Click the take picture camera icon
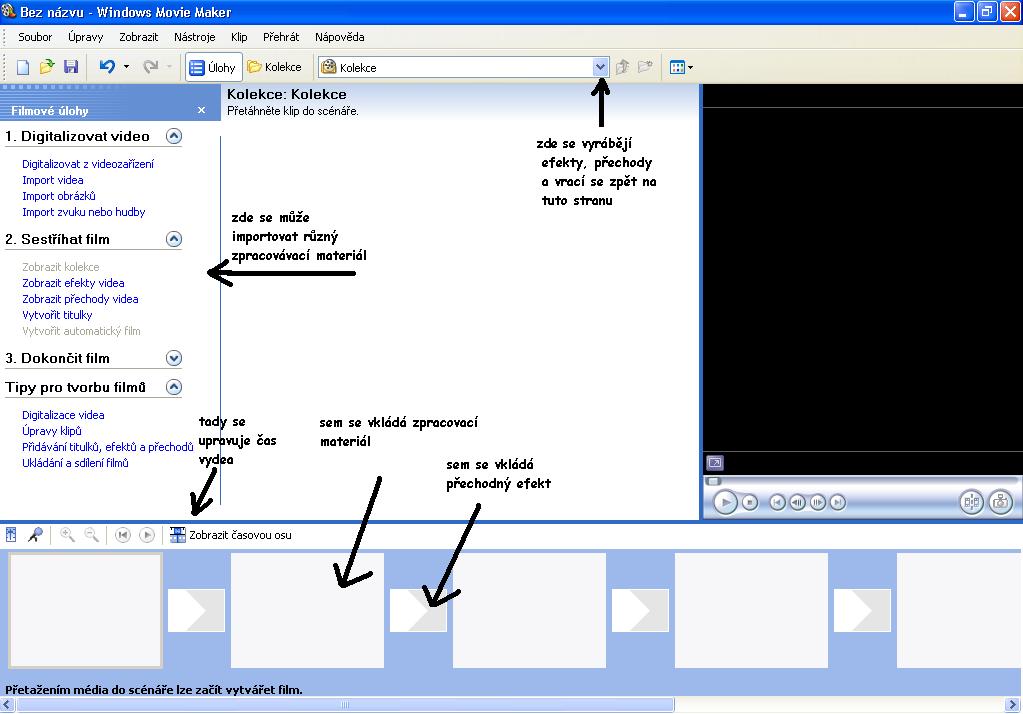Image resolution: width=1023 pixels, height=714 pixels. (x=1000, y=502)
